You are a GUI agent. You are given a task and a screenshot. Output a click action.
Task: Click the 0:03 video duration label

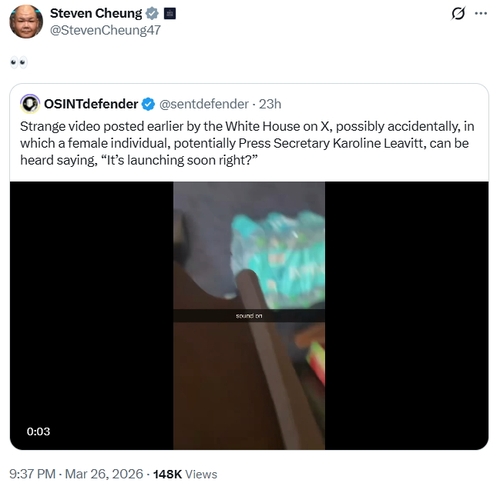38,431
